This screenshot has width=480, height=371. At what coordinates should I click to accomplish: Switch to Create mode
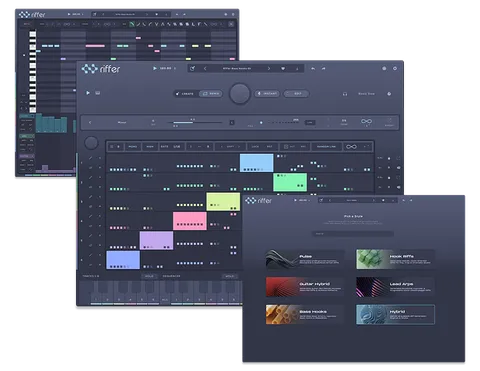(185, 94)
